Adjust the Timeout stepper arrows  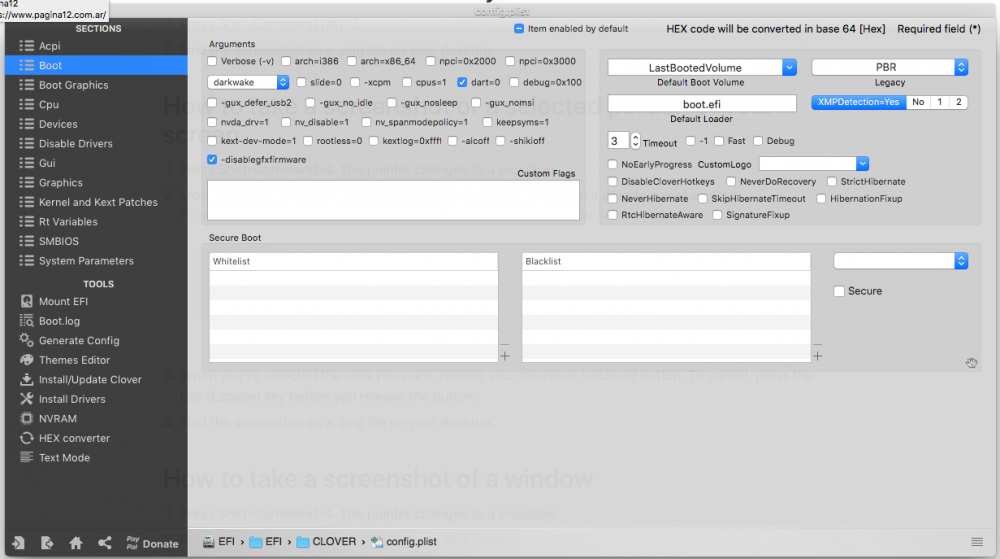pyautogui.click(x=635, y=141)
